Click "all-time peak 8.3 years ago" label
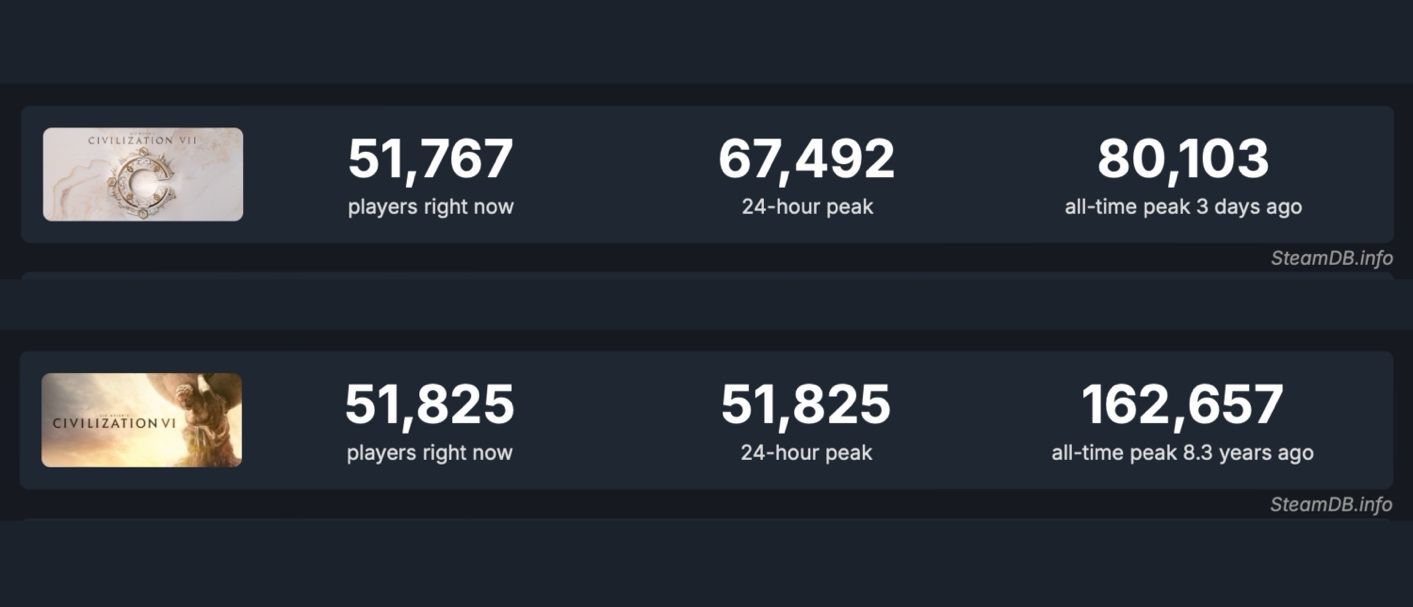 tap(1182, 453)
